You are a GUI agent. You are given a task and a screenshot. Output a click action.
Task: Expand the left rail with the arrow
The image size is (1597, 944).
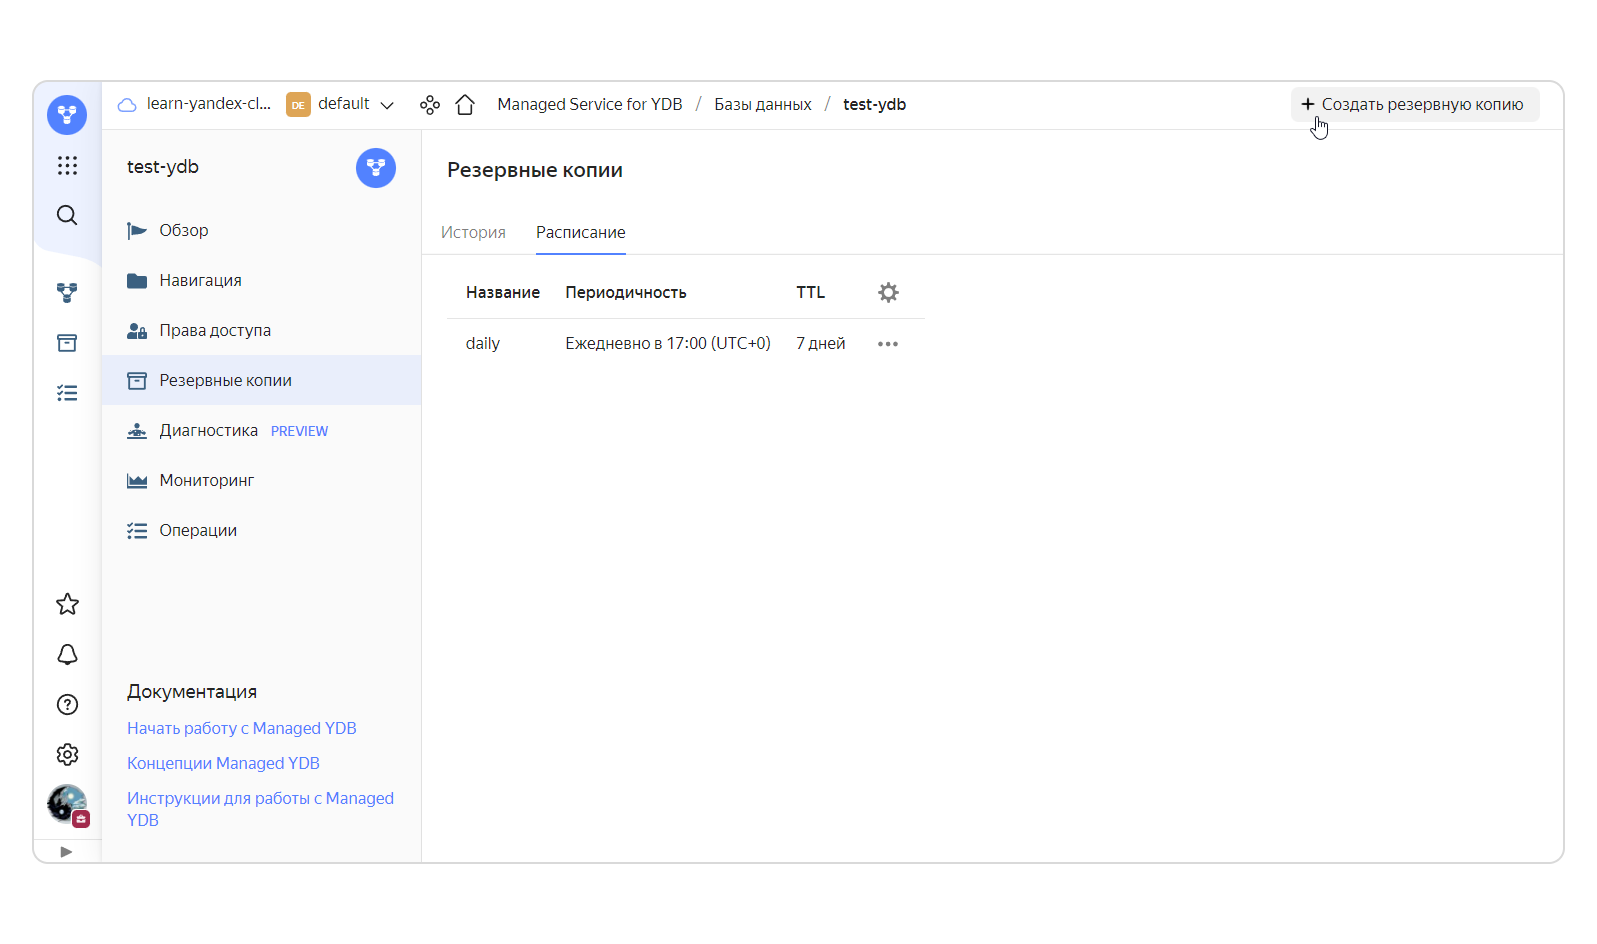[66, 852]
